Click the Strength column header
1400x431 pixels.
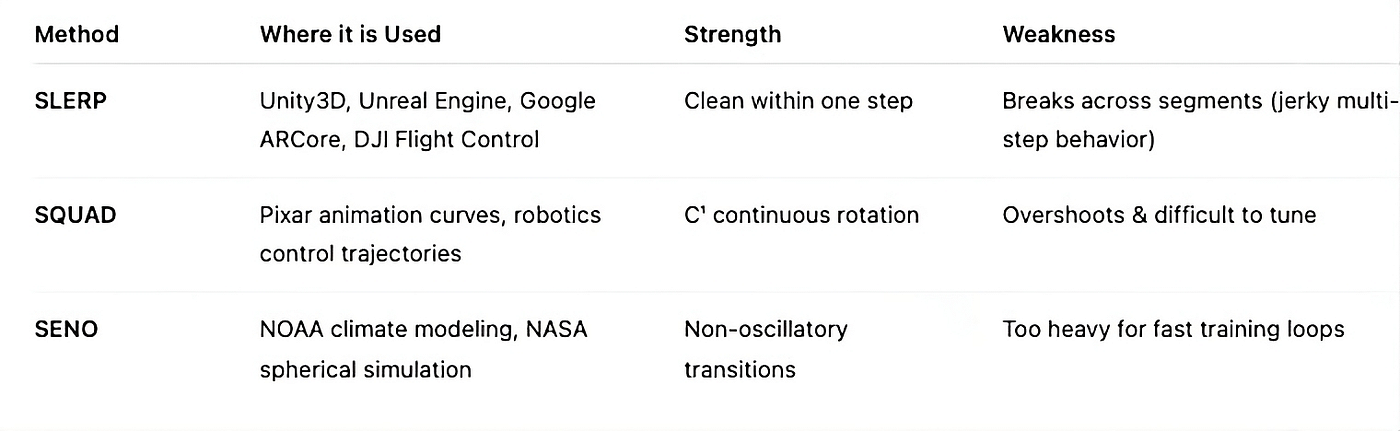click(x=733, y=34)
